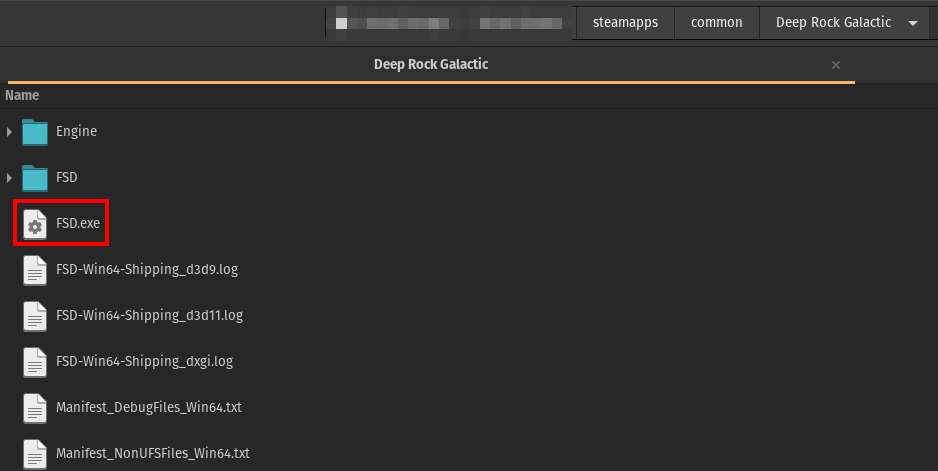Click the FSD.exe executable gear icon
The image size is (938, 471).
click(35, 224)
